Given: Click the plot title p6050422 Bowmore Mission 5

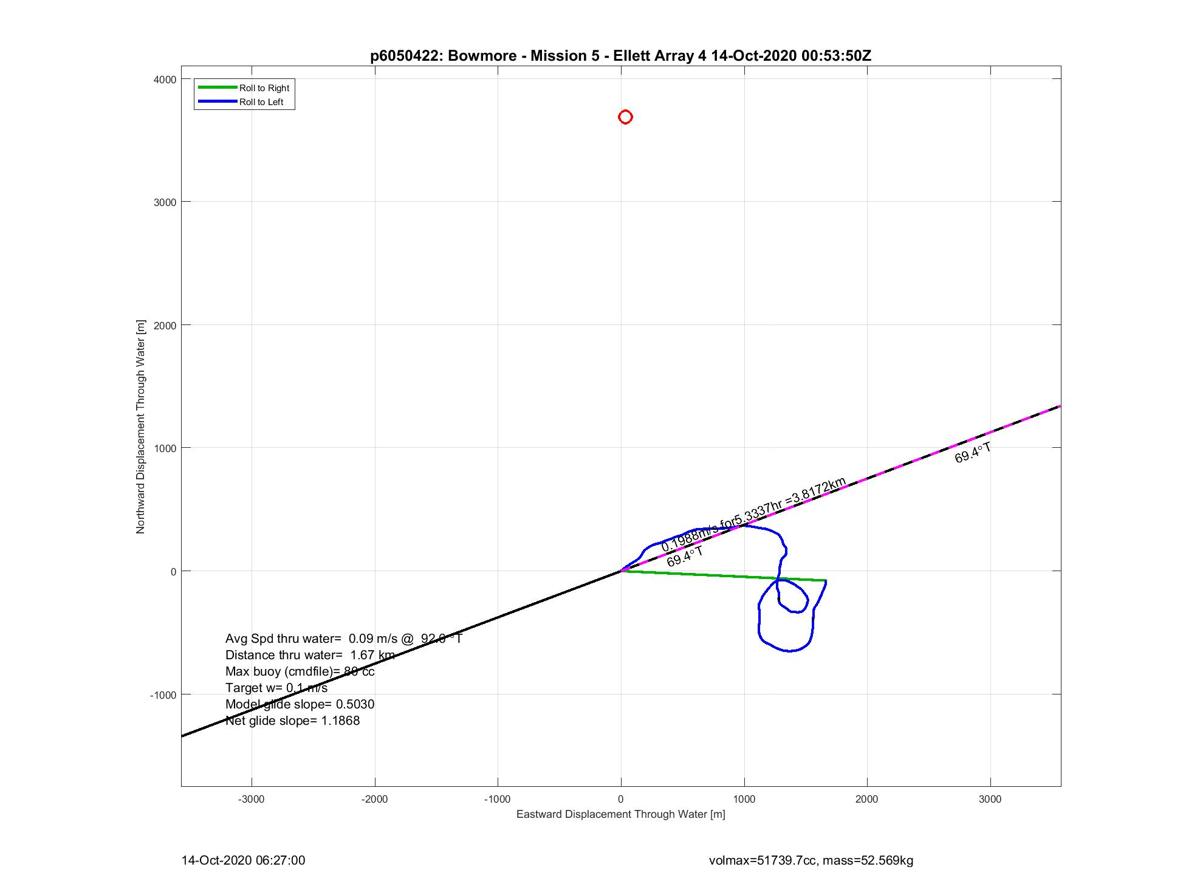Looking at the screenshot, I should 620,56.
